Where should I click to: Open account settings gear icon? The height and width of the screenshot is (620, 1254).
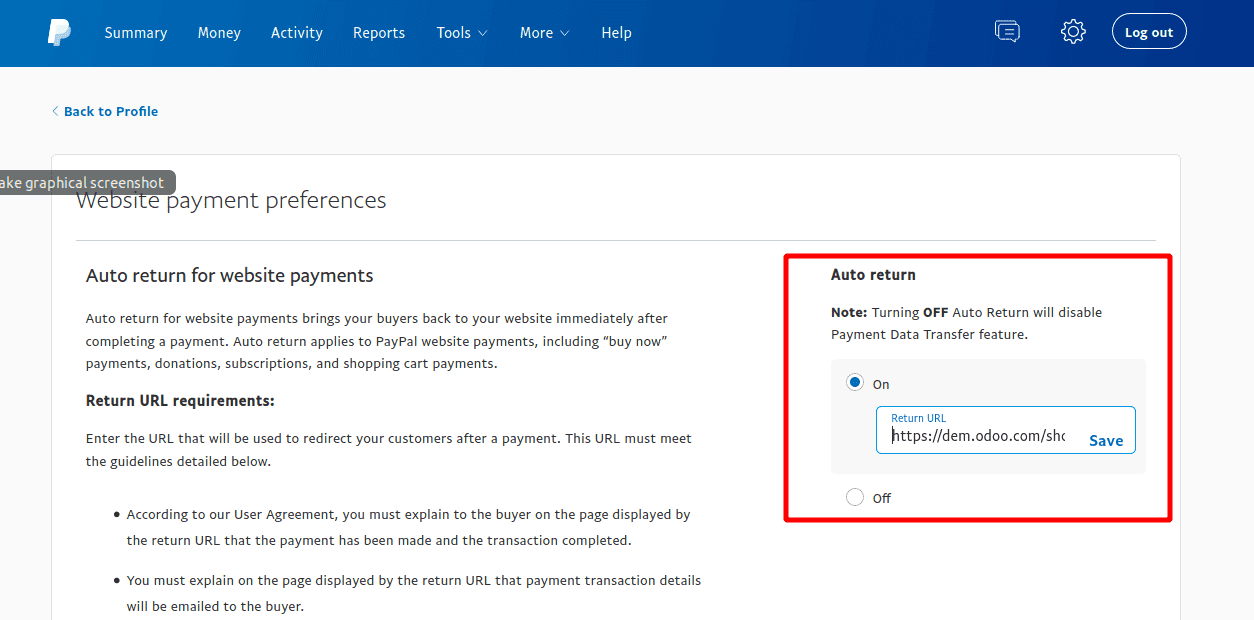[1073, 32]
